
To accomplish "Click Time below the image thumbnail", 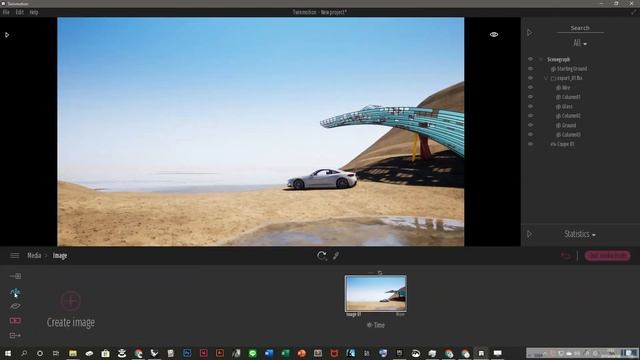I will click(376, 325).
